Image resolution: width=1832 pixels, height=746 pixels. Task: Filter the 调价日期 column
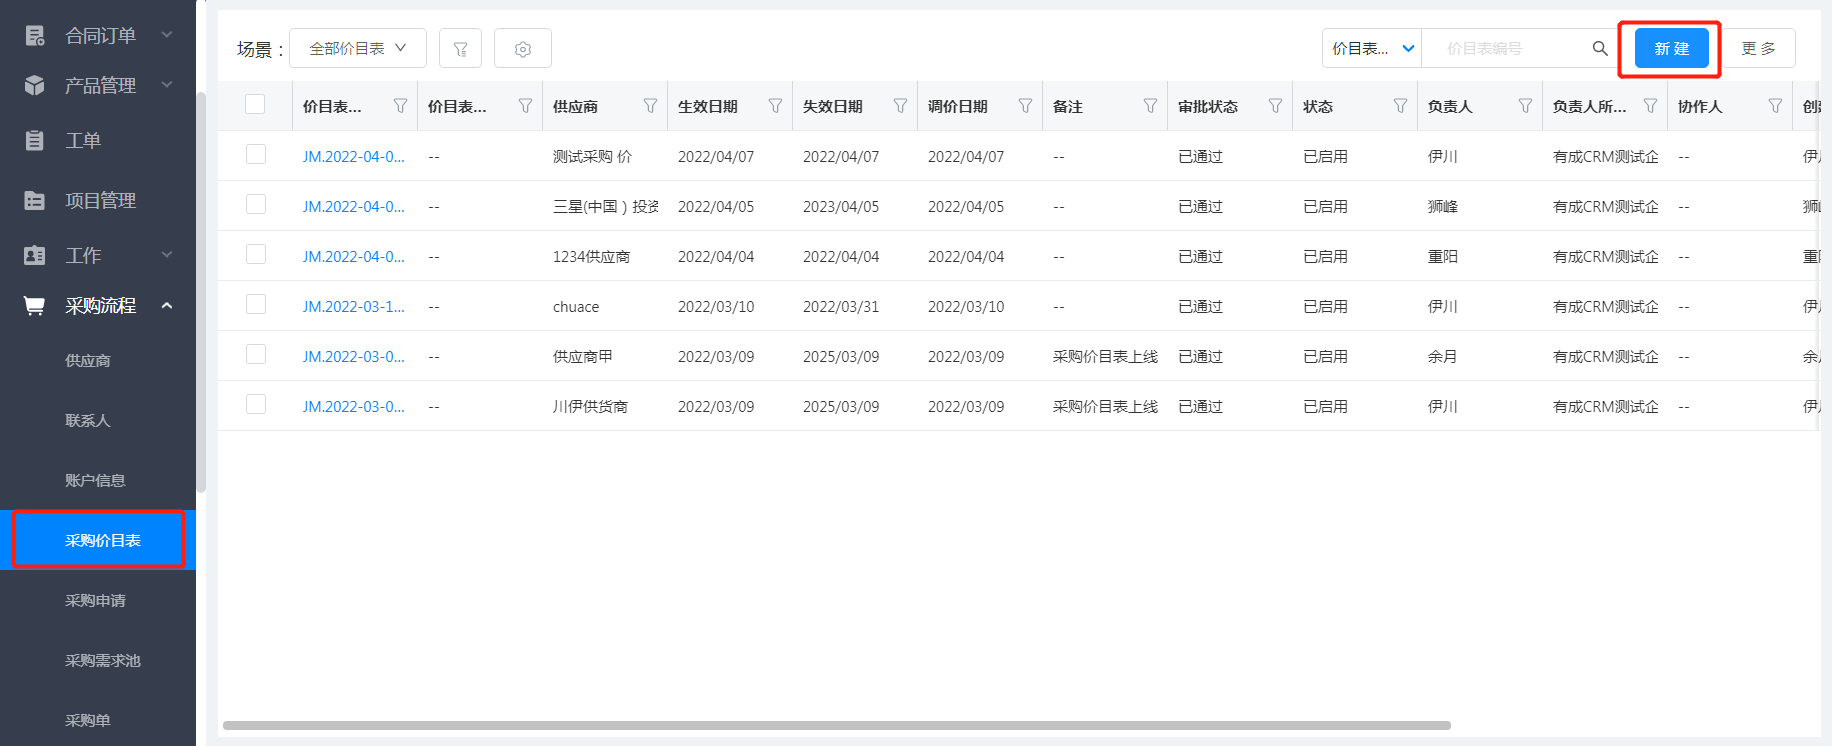coord(1025,106)
